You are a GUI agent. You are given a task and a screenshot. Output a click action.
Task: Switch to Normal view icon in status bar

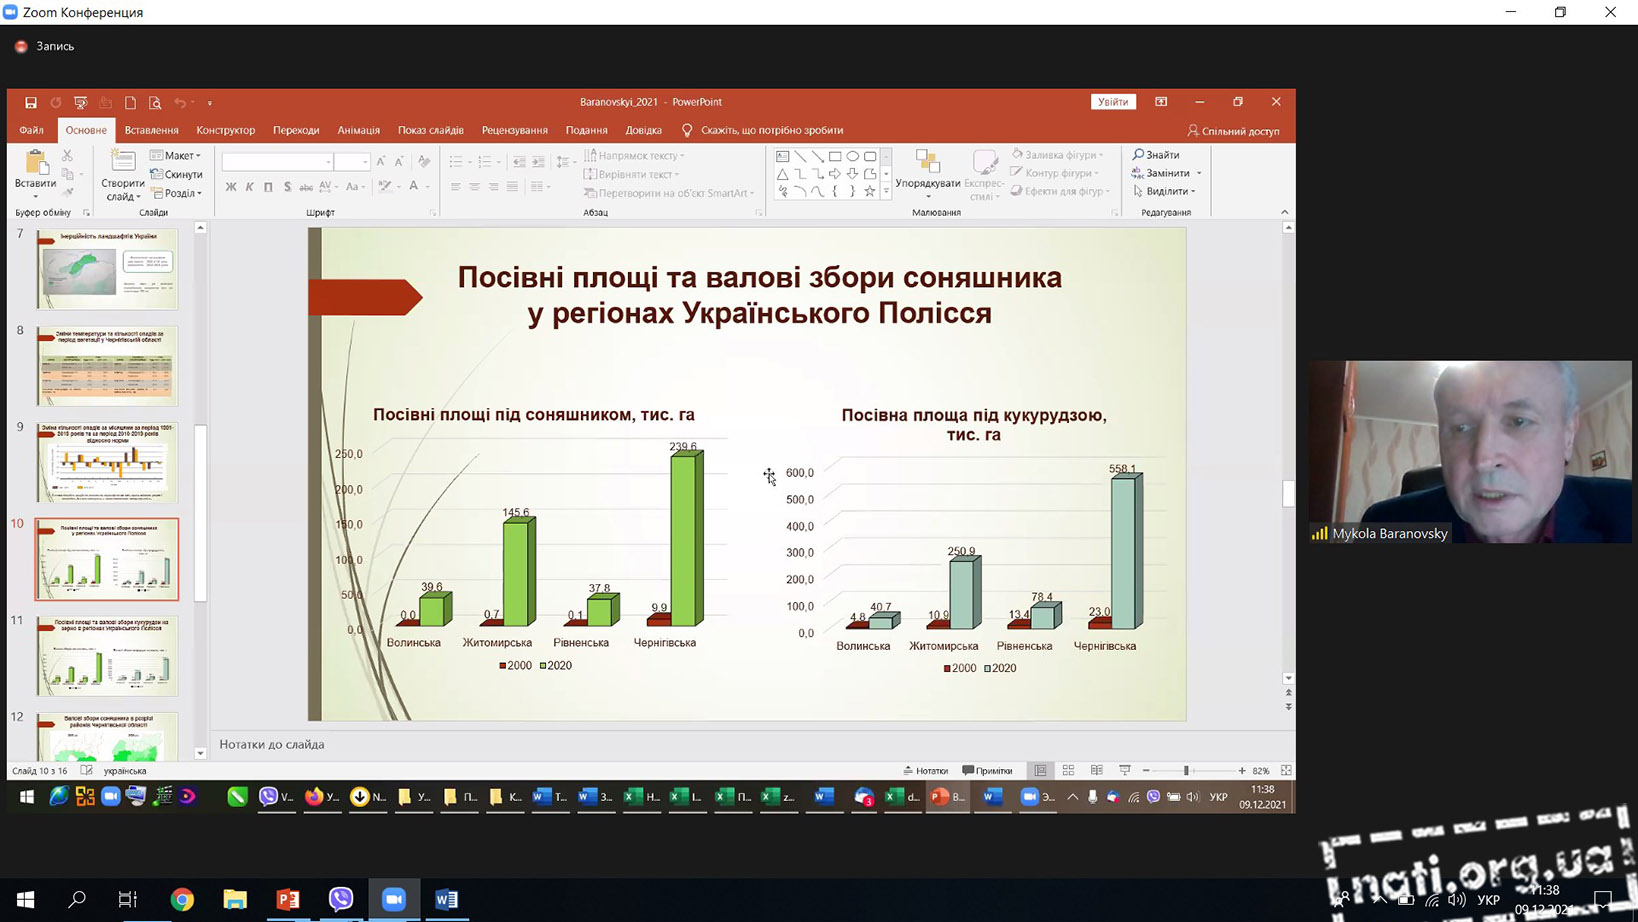click(x=1040, y=771)
